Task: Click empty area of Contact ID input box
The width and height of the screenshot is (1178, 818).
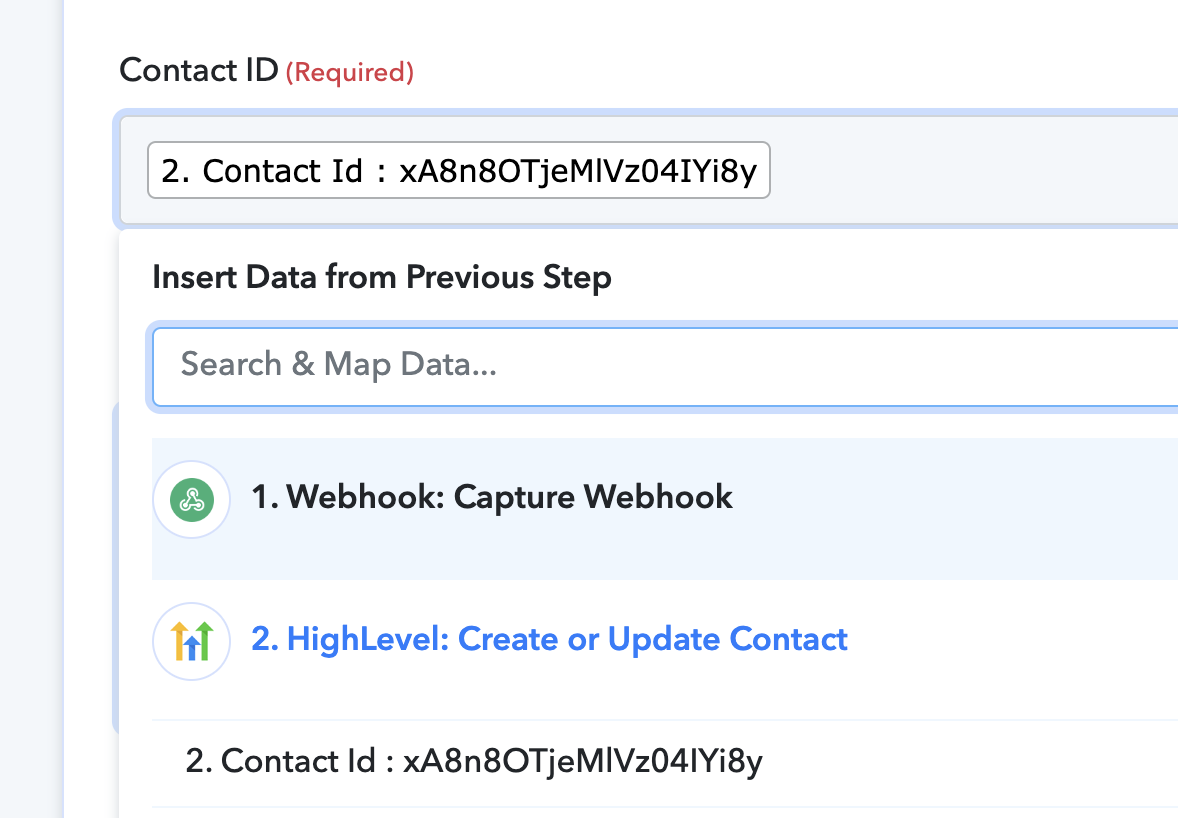Action: (x=977, y=171)
